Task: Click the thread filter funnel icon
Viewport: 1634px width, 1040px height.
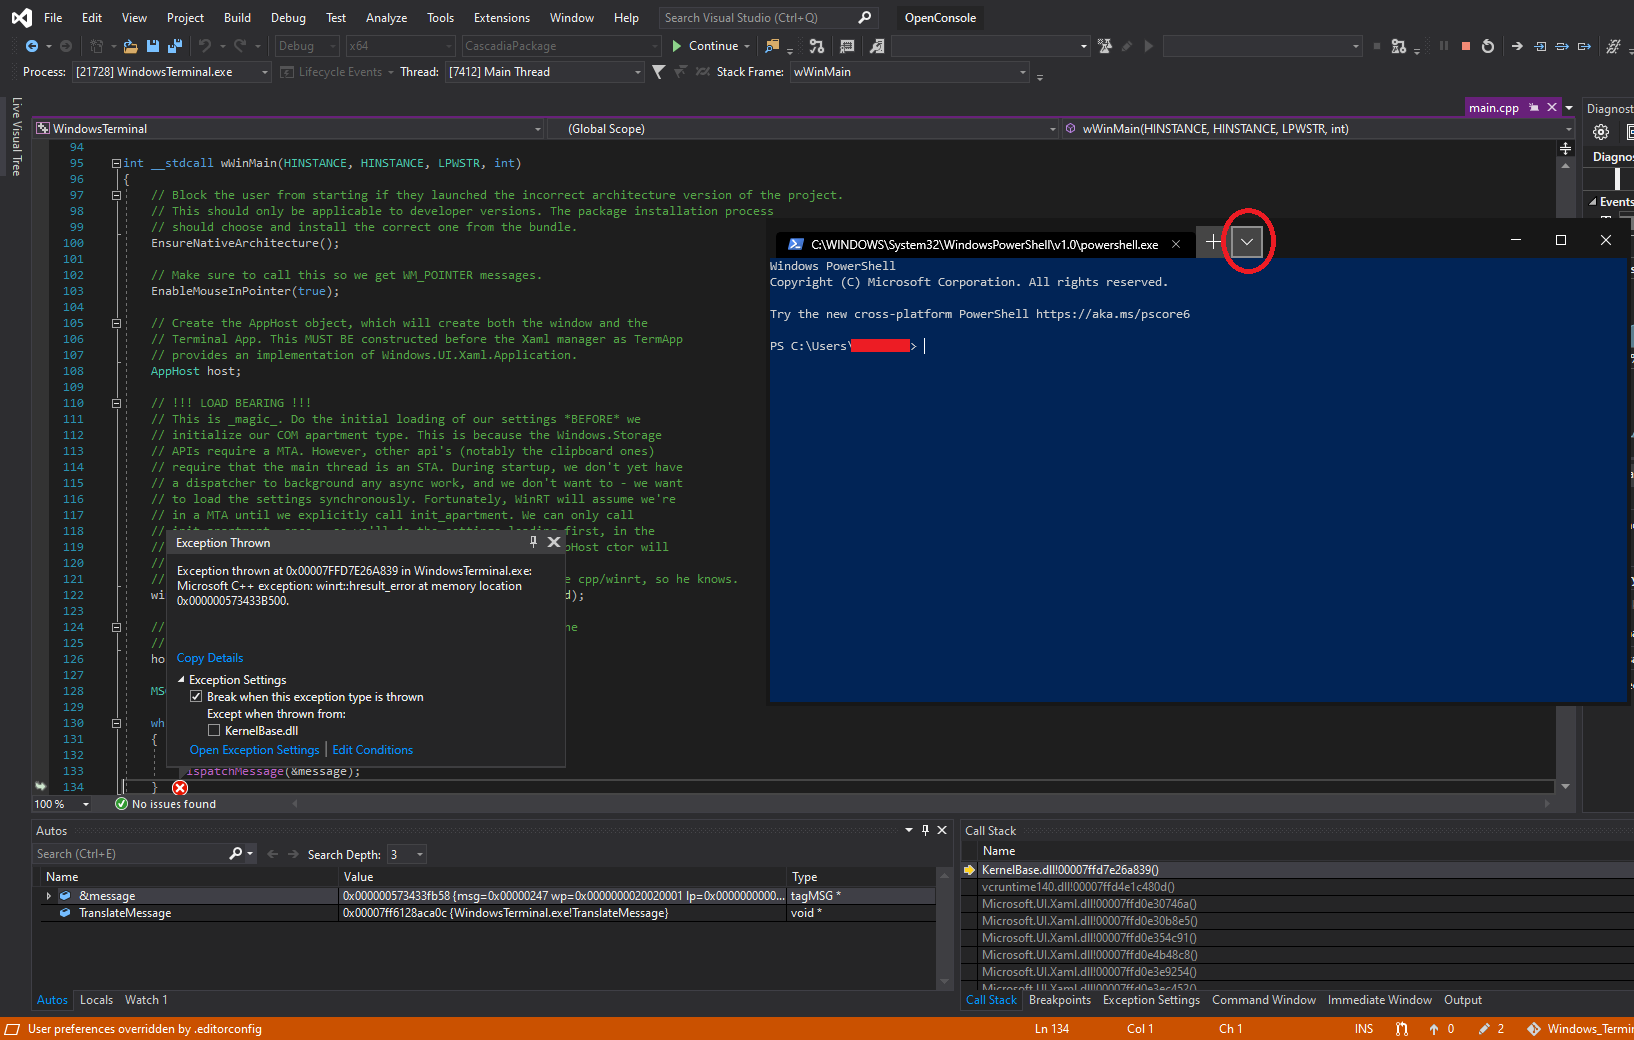Action: click(657, 71)
